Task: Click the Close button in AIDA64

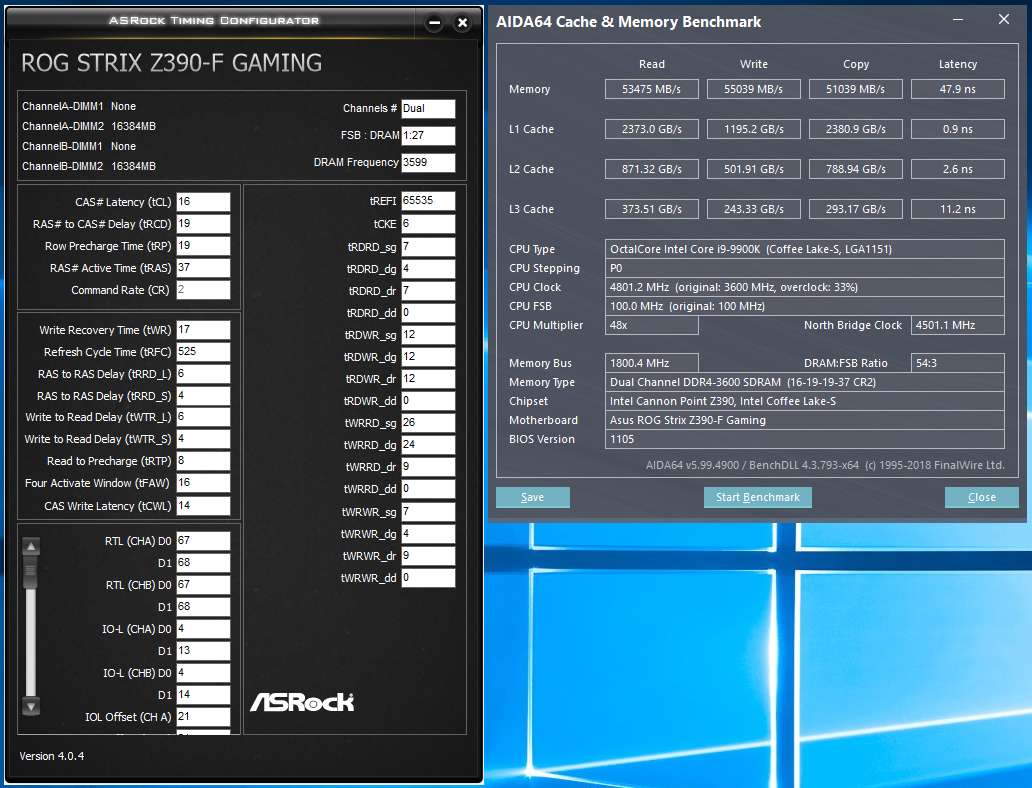Action: [x=981, y=497]
